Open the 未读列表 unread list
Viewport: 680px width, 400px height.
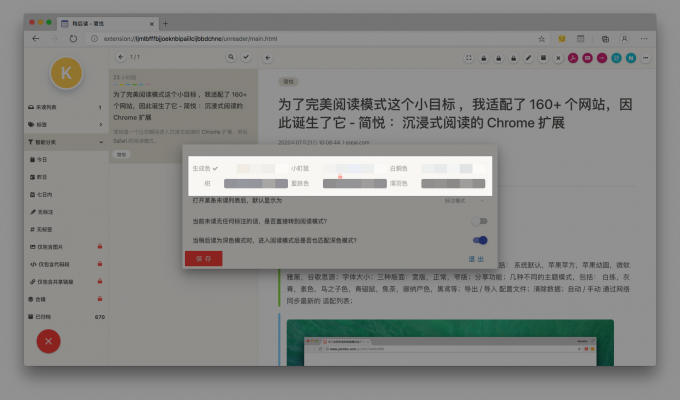[65, 107]
